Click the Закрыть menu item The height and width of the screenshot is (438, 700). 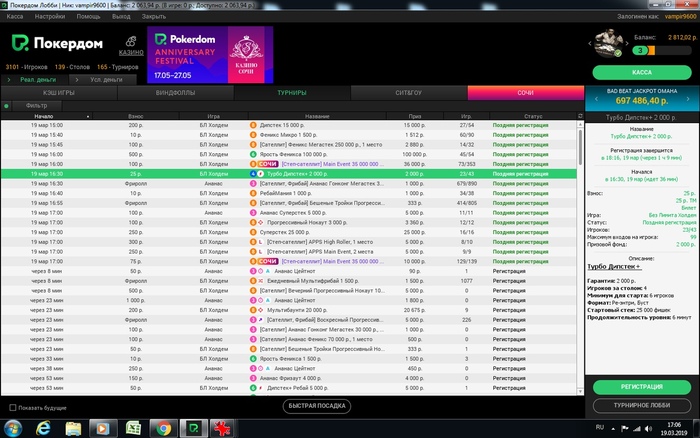point(154,17)
